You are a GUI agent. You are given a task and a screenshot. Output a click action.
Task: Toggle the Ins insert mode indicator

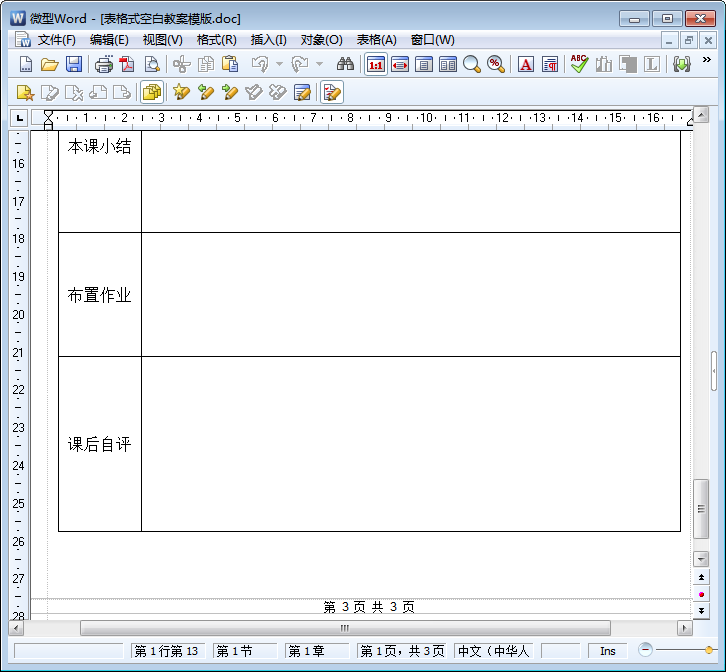[x=607, y=651]
